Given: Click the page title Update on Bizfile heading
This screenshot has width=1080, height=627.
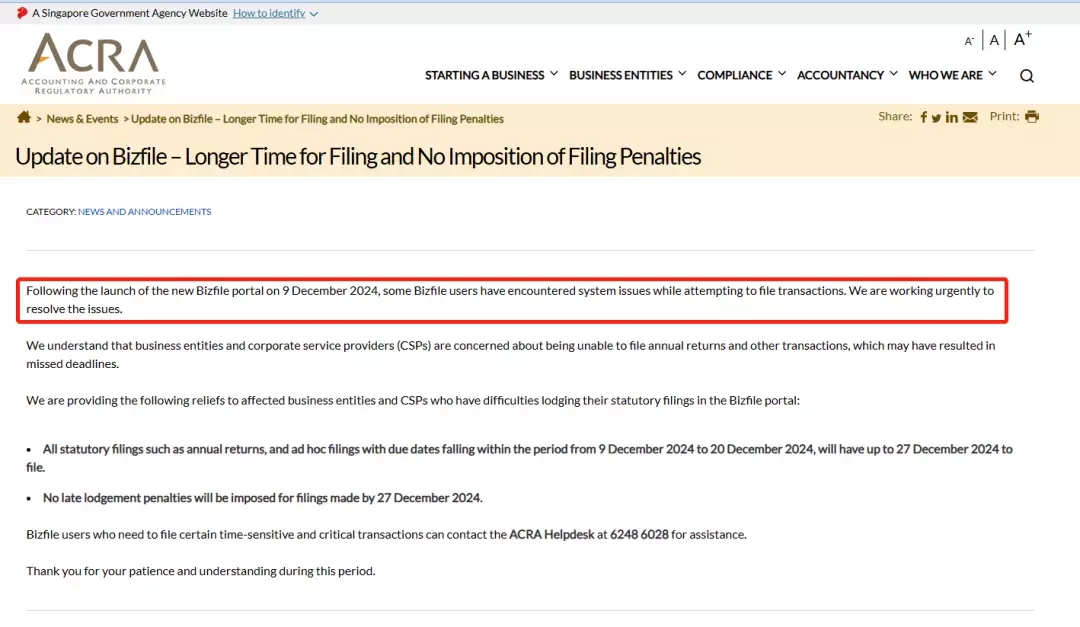Looking at the screenshot, I should tap(357, 156).
